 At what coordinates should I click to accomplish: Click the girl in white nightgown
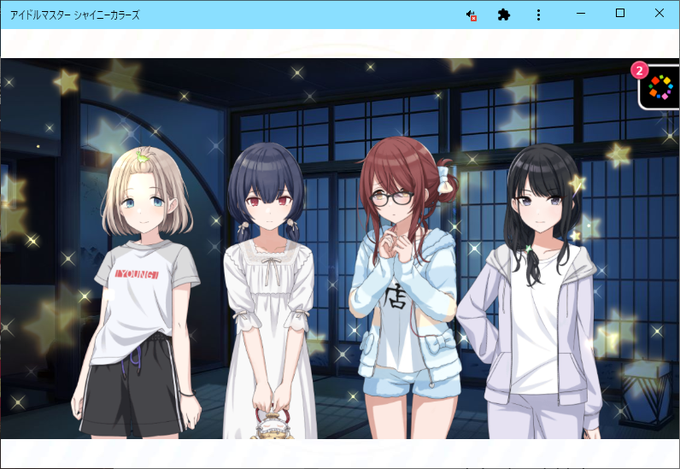click(268, 291)
